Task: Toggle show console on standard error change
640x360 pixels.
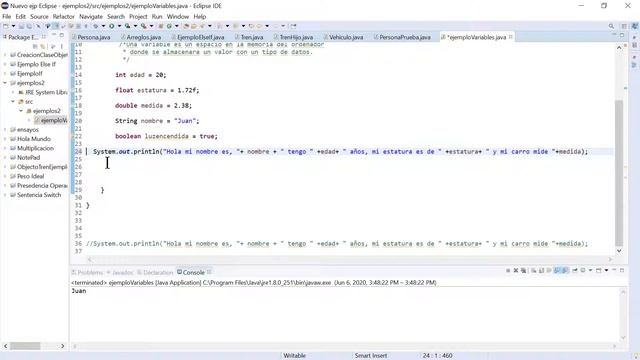Action: (565, 270)
